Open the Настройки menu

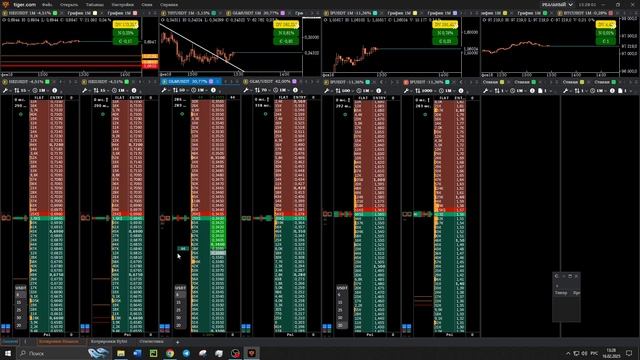pos(122,4)
